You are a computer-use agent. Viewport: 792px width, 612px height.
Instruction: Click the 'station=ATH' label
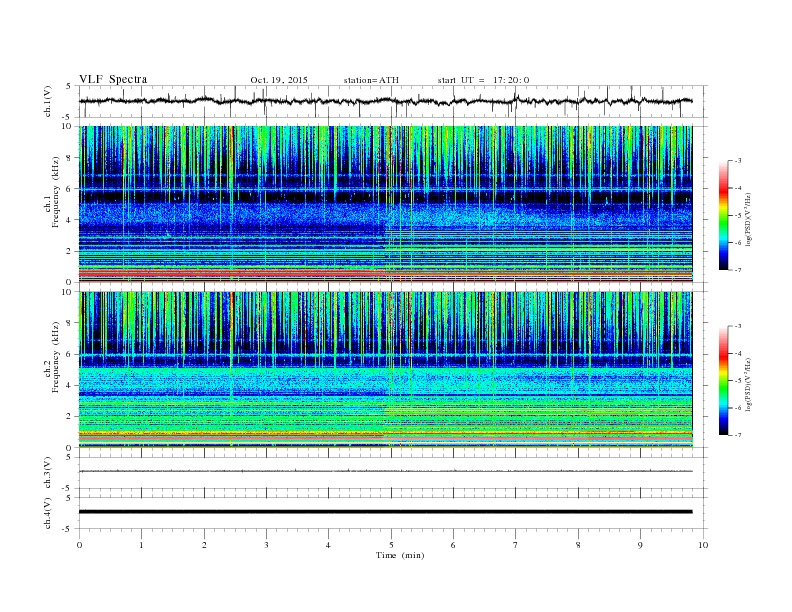tap(371, 80)
